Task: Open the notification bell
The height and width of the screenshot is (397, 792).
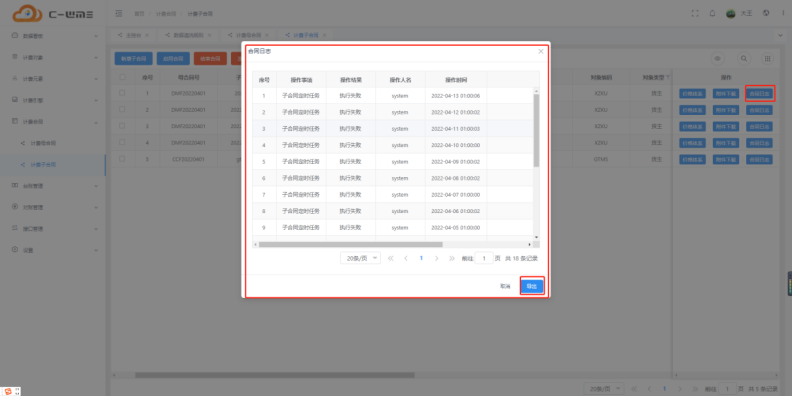Action: (712, 14)
